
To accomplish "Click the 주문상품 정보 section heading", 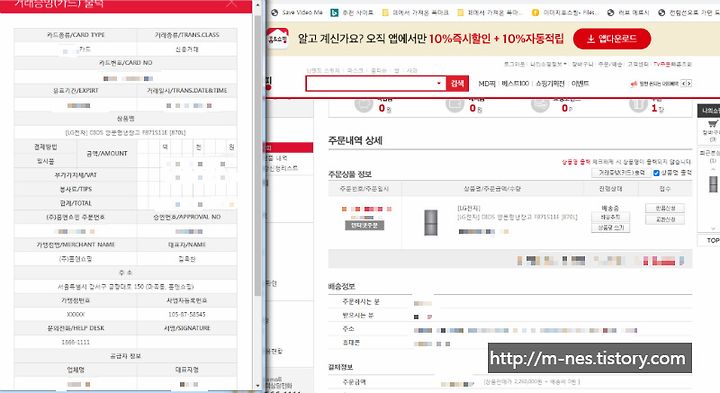I will click(350, 174).
